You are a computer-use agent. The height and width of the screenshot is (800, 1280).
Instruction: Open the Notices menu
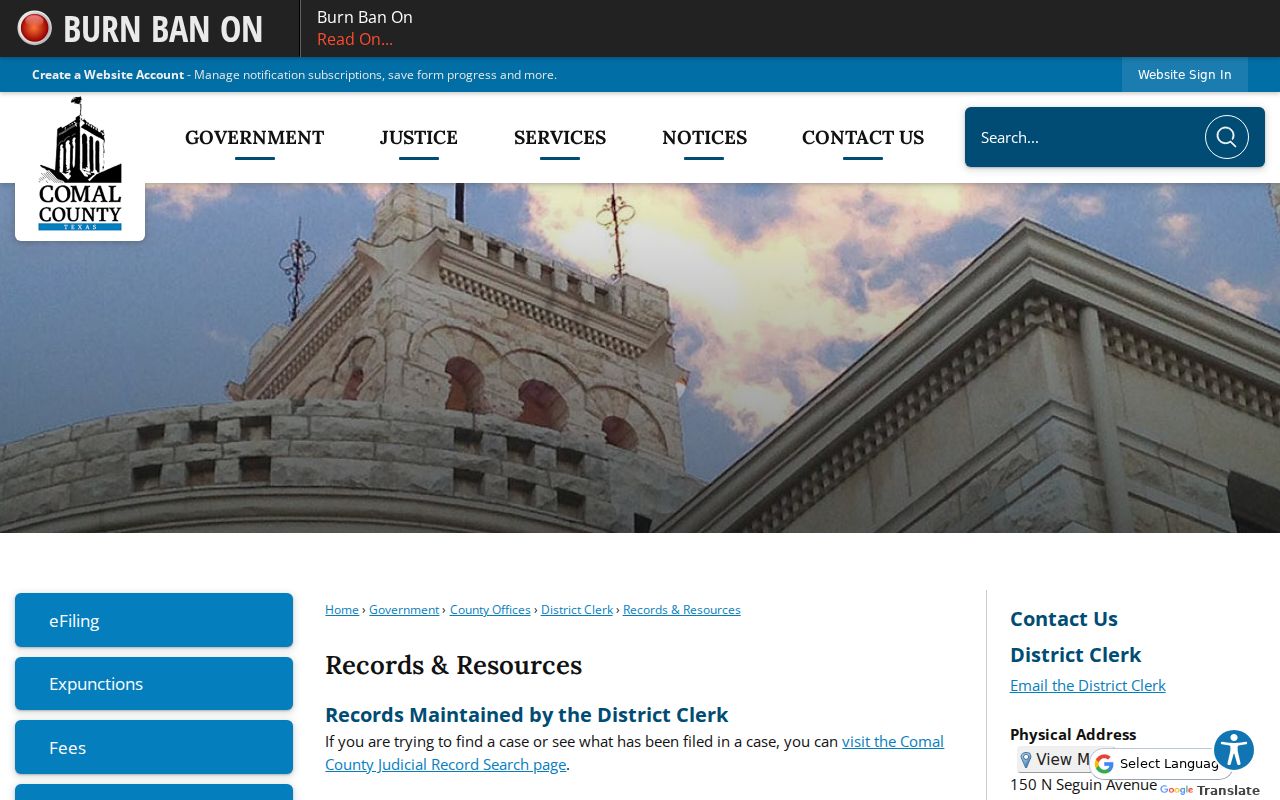tap(705, 138)
